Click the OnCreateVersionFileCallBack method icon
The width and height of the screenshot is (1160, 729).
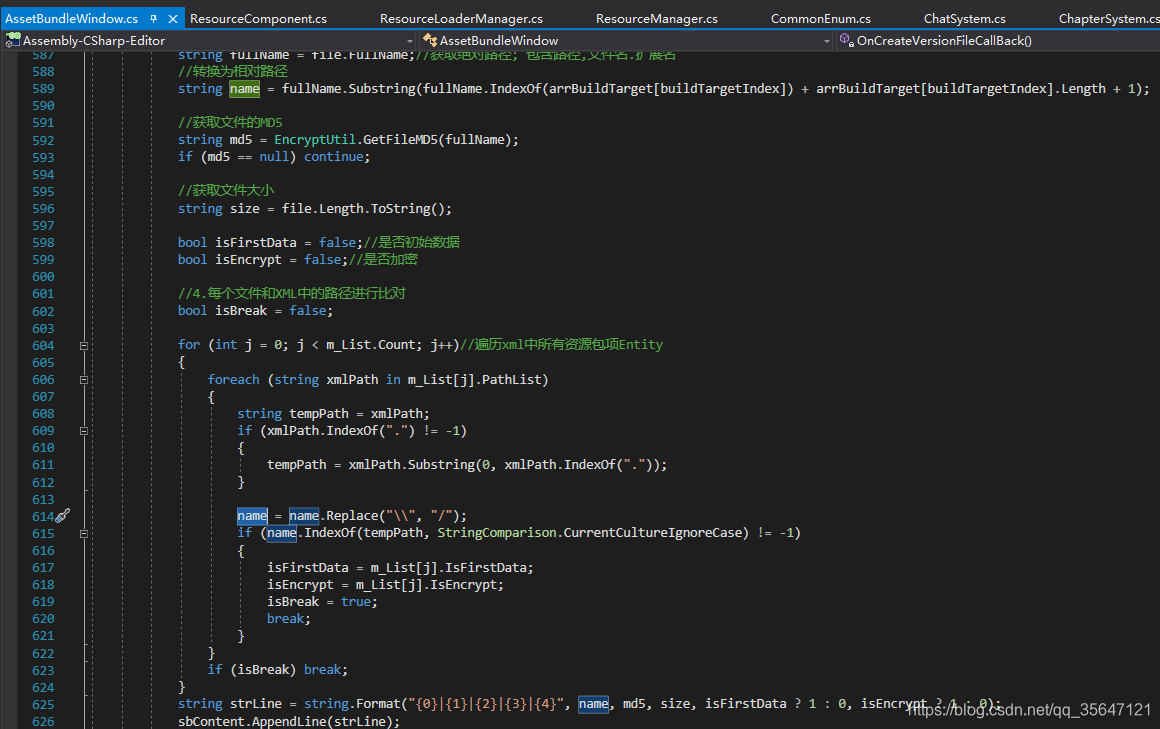[847, 40]
